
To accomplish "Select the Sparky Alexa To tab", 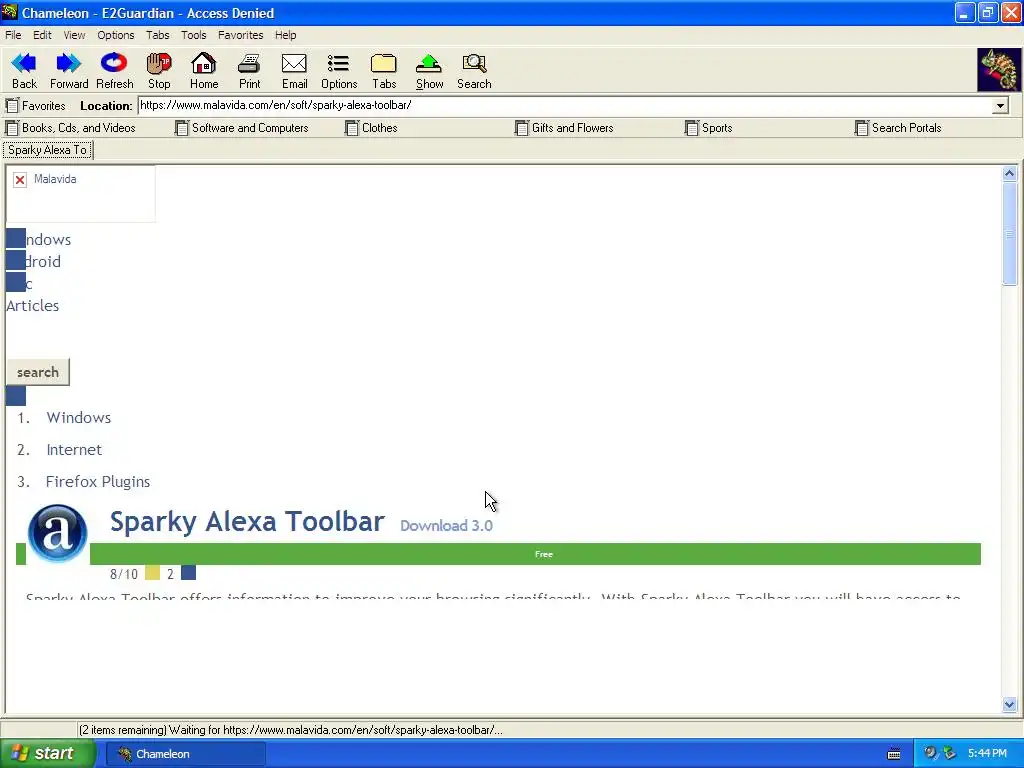I will coord(47,150).
